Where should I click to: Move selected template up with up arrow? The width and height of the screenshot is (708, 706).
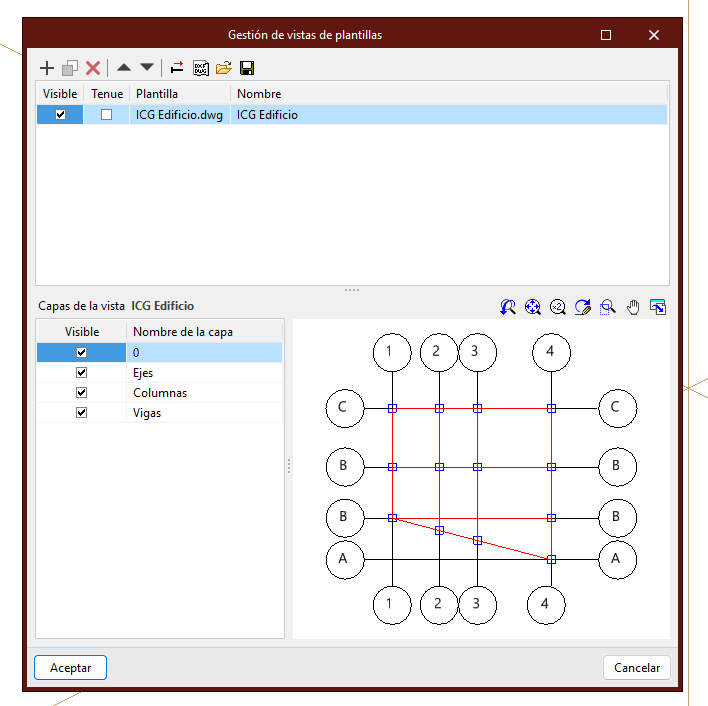coord(124,68)
